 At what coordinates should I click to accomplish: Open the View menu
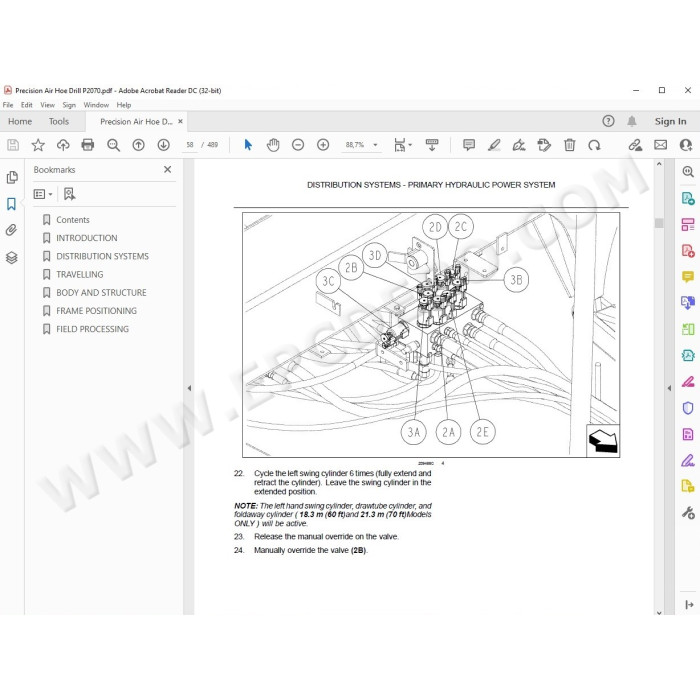coord(47,105)
